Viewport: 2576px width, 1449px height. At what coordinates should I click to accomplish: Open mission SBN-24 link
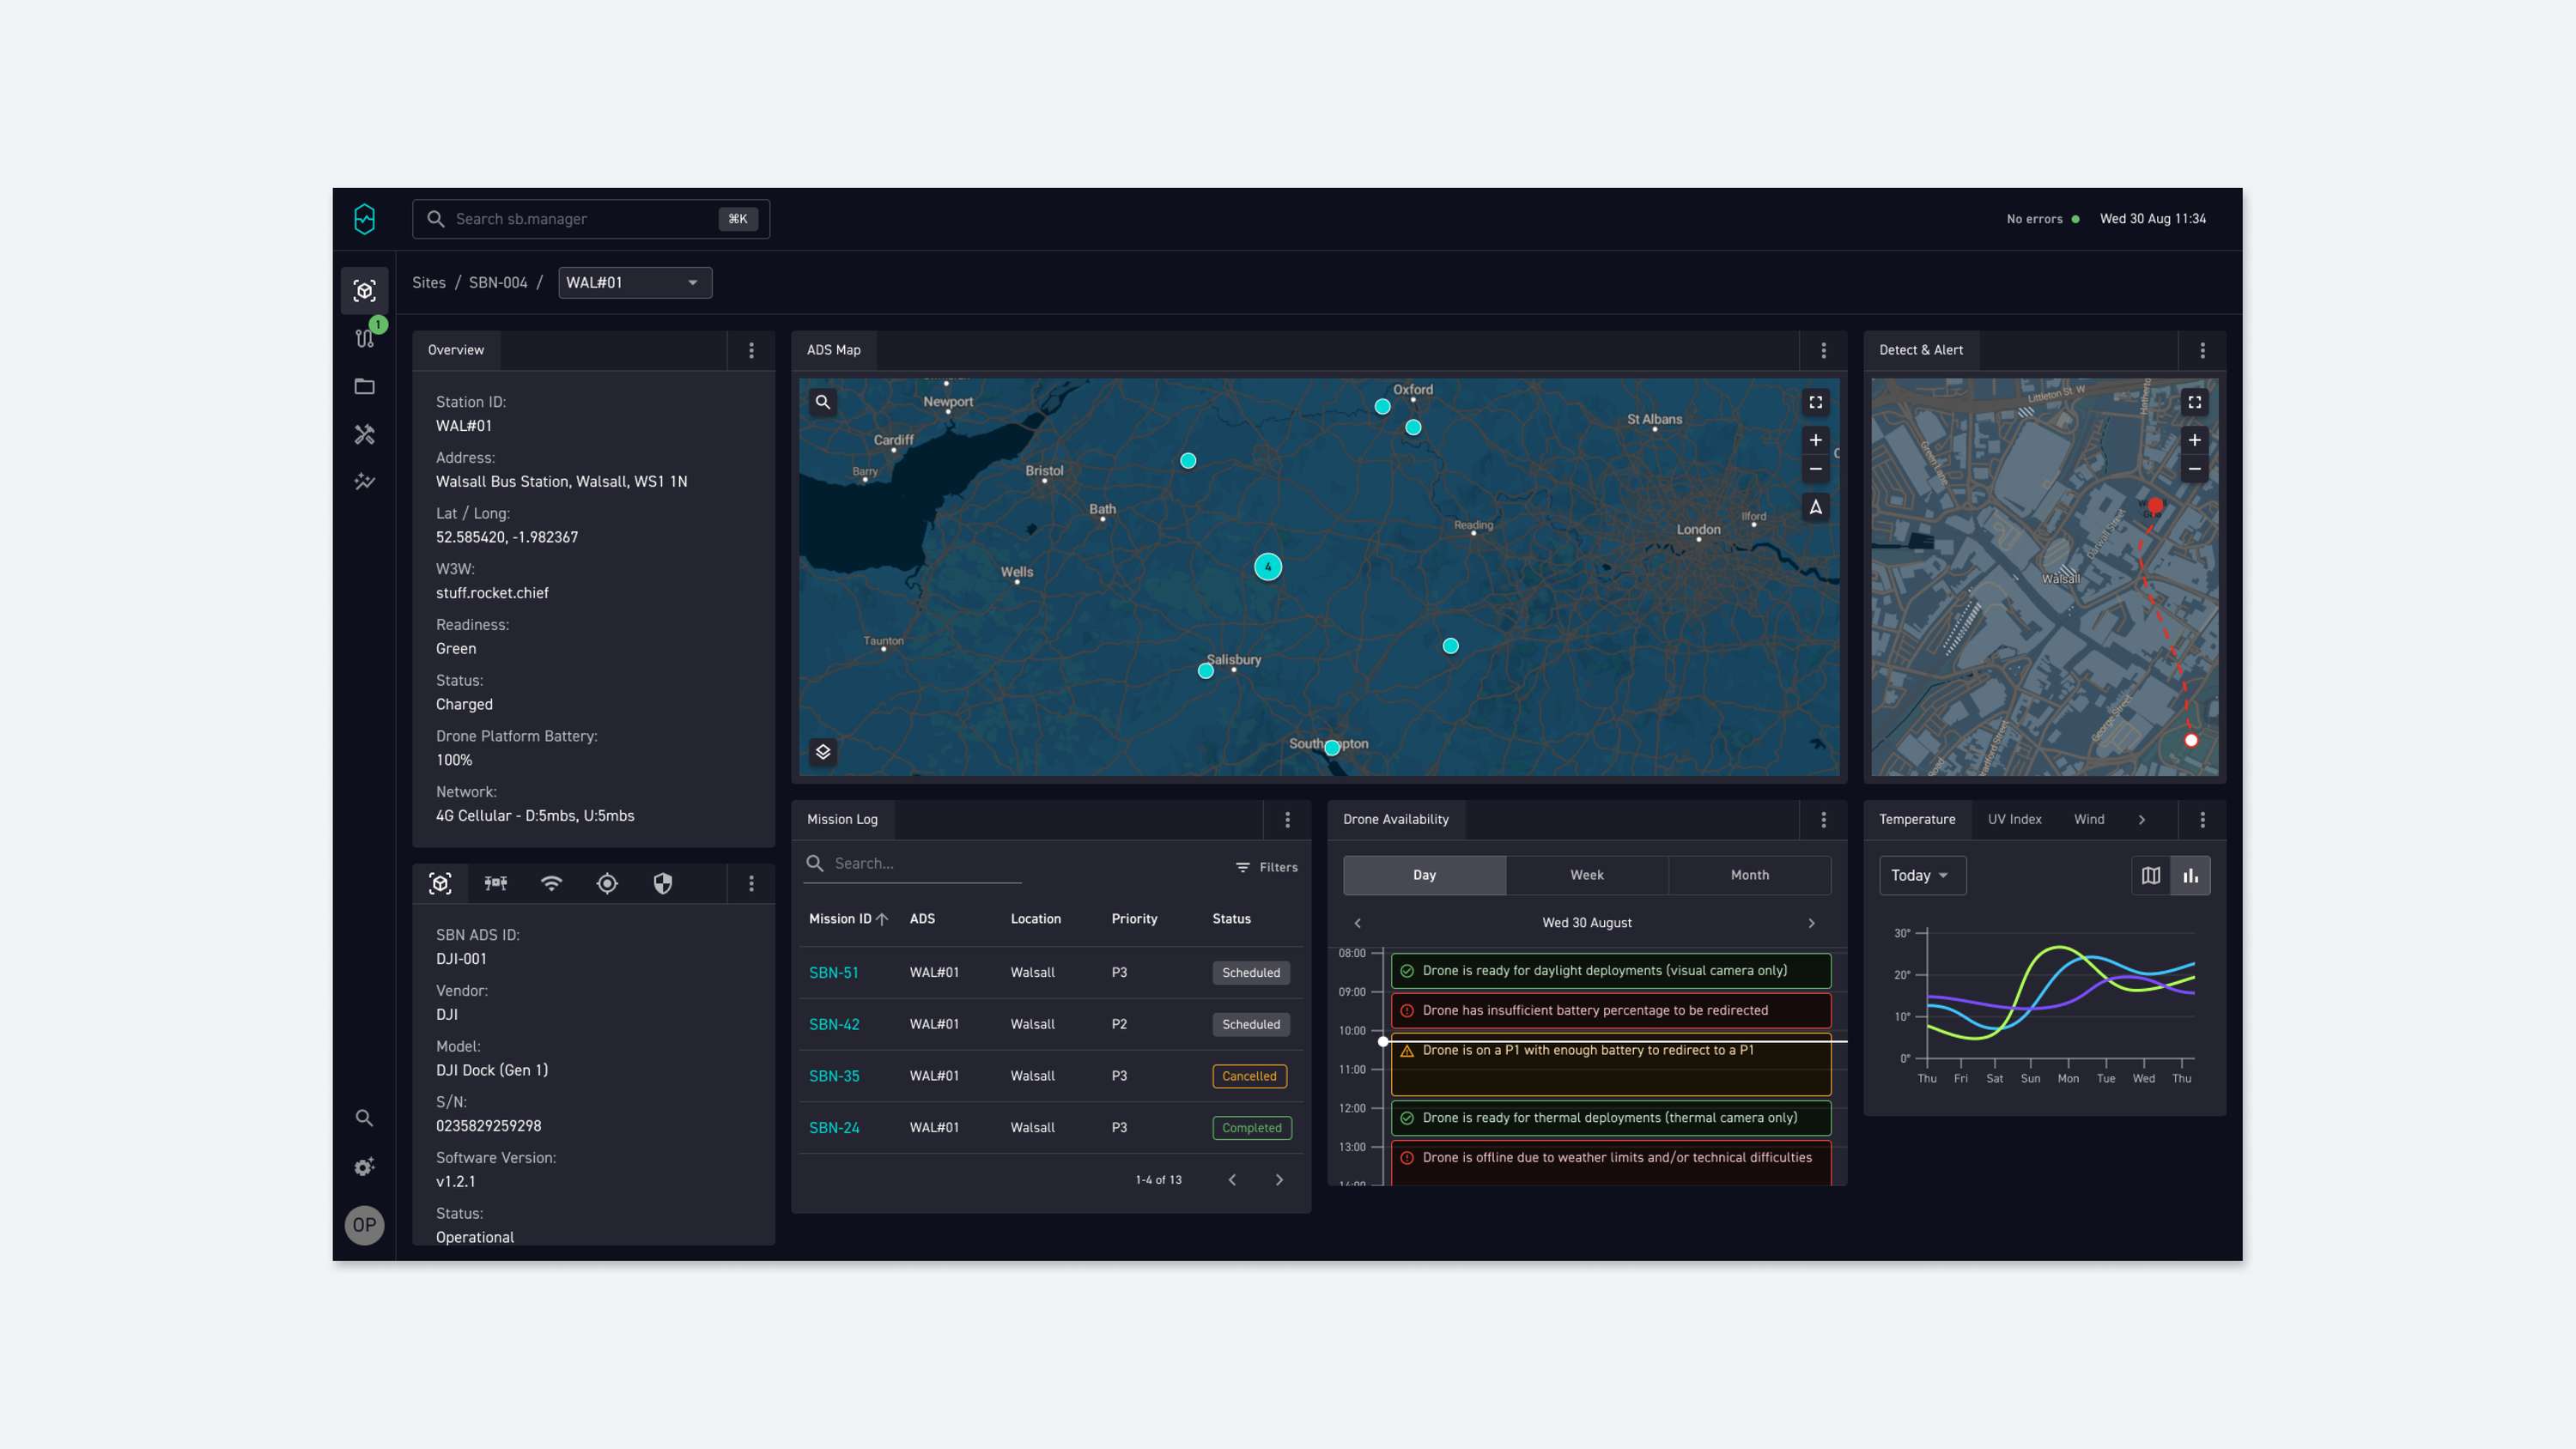click(834, 1128)
